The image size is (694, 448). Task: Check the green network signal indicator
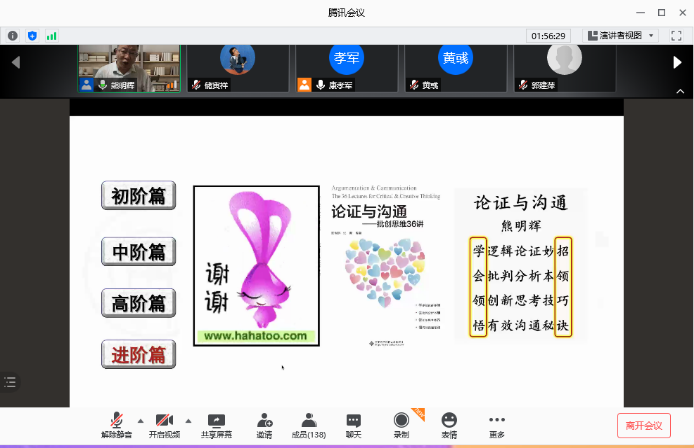point(51,35)
